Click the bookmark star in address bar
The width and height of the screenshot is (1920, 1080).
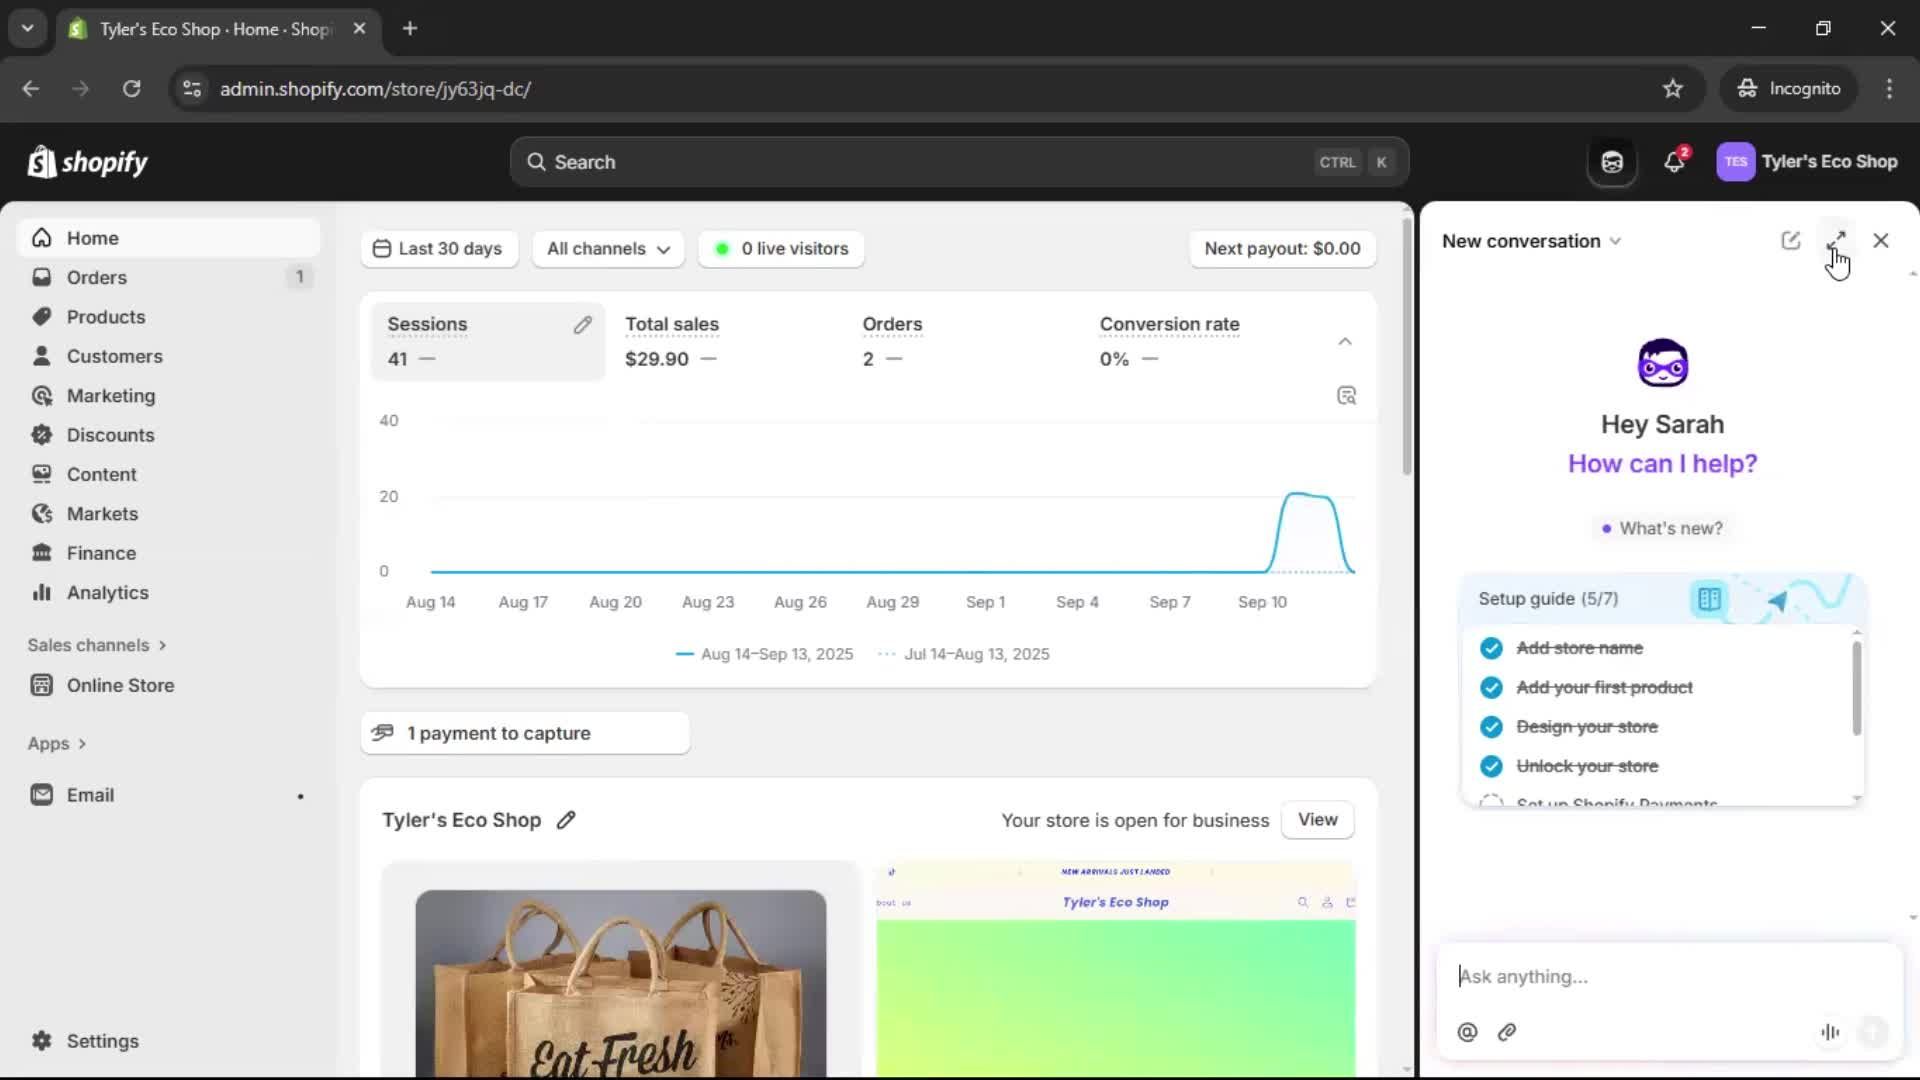pos(1673,89)
